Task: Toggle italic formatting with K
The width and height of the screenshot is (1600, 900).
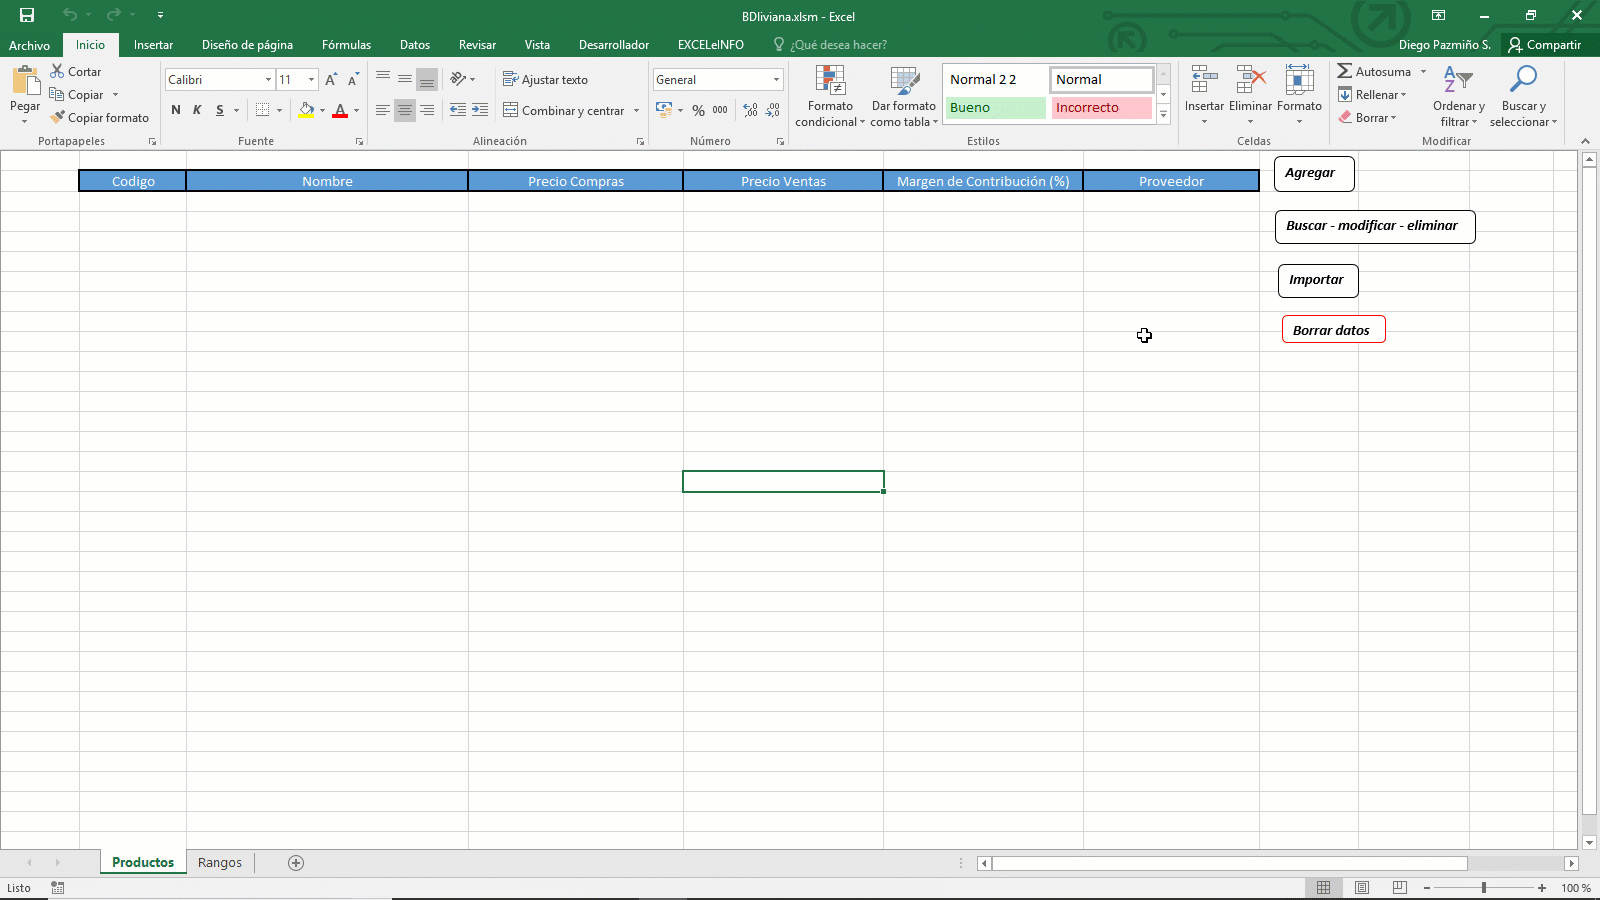Action: point(197,110)
